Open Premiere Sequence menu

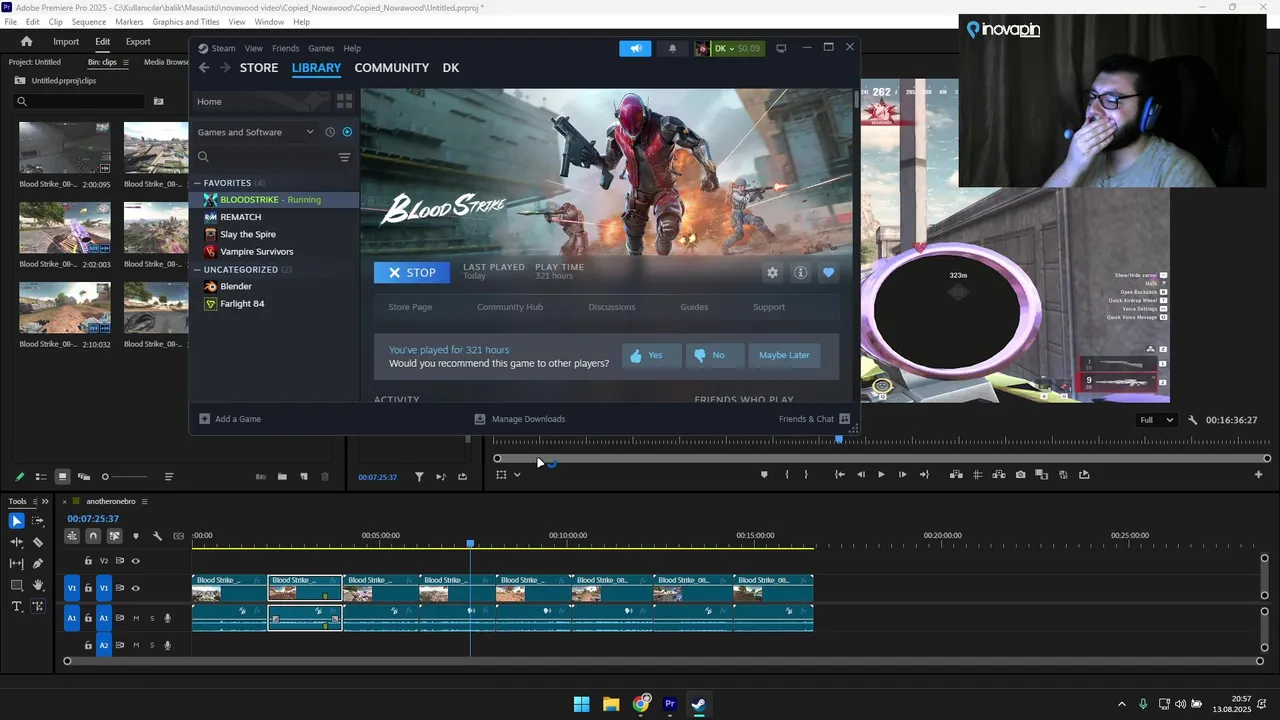click(x=89, y=22)
